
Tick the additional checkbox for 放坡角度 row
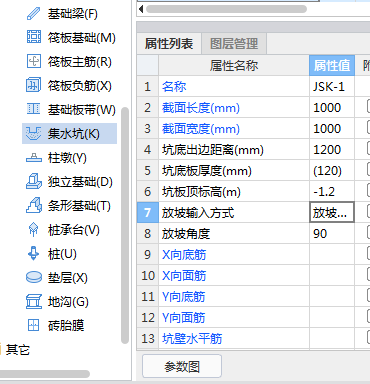[x=368, y=232]
